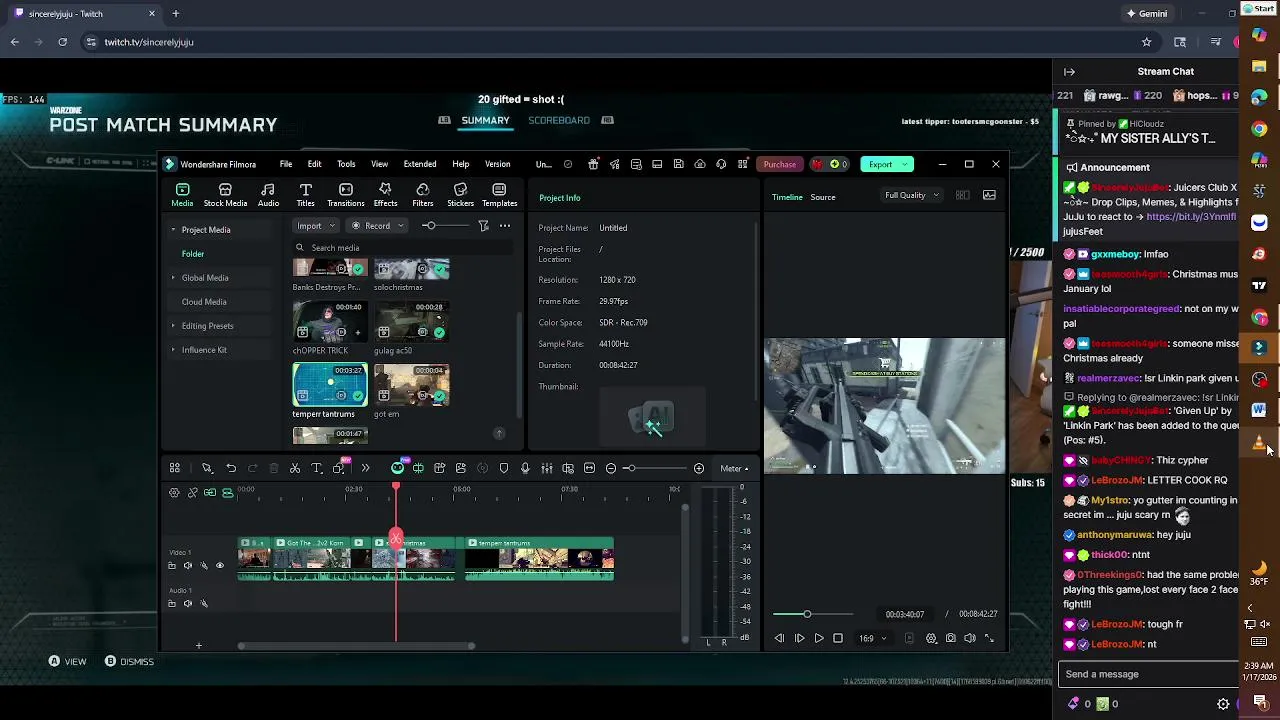Open the Titles panel

click(x=306, y=195)
